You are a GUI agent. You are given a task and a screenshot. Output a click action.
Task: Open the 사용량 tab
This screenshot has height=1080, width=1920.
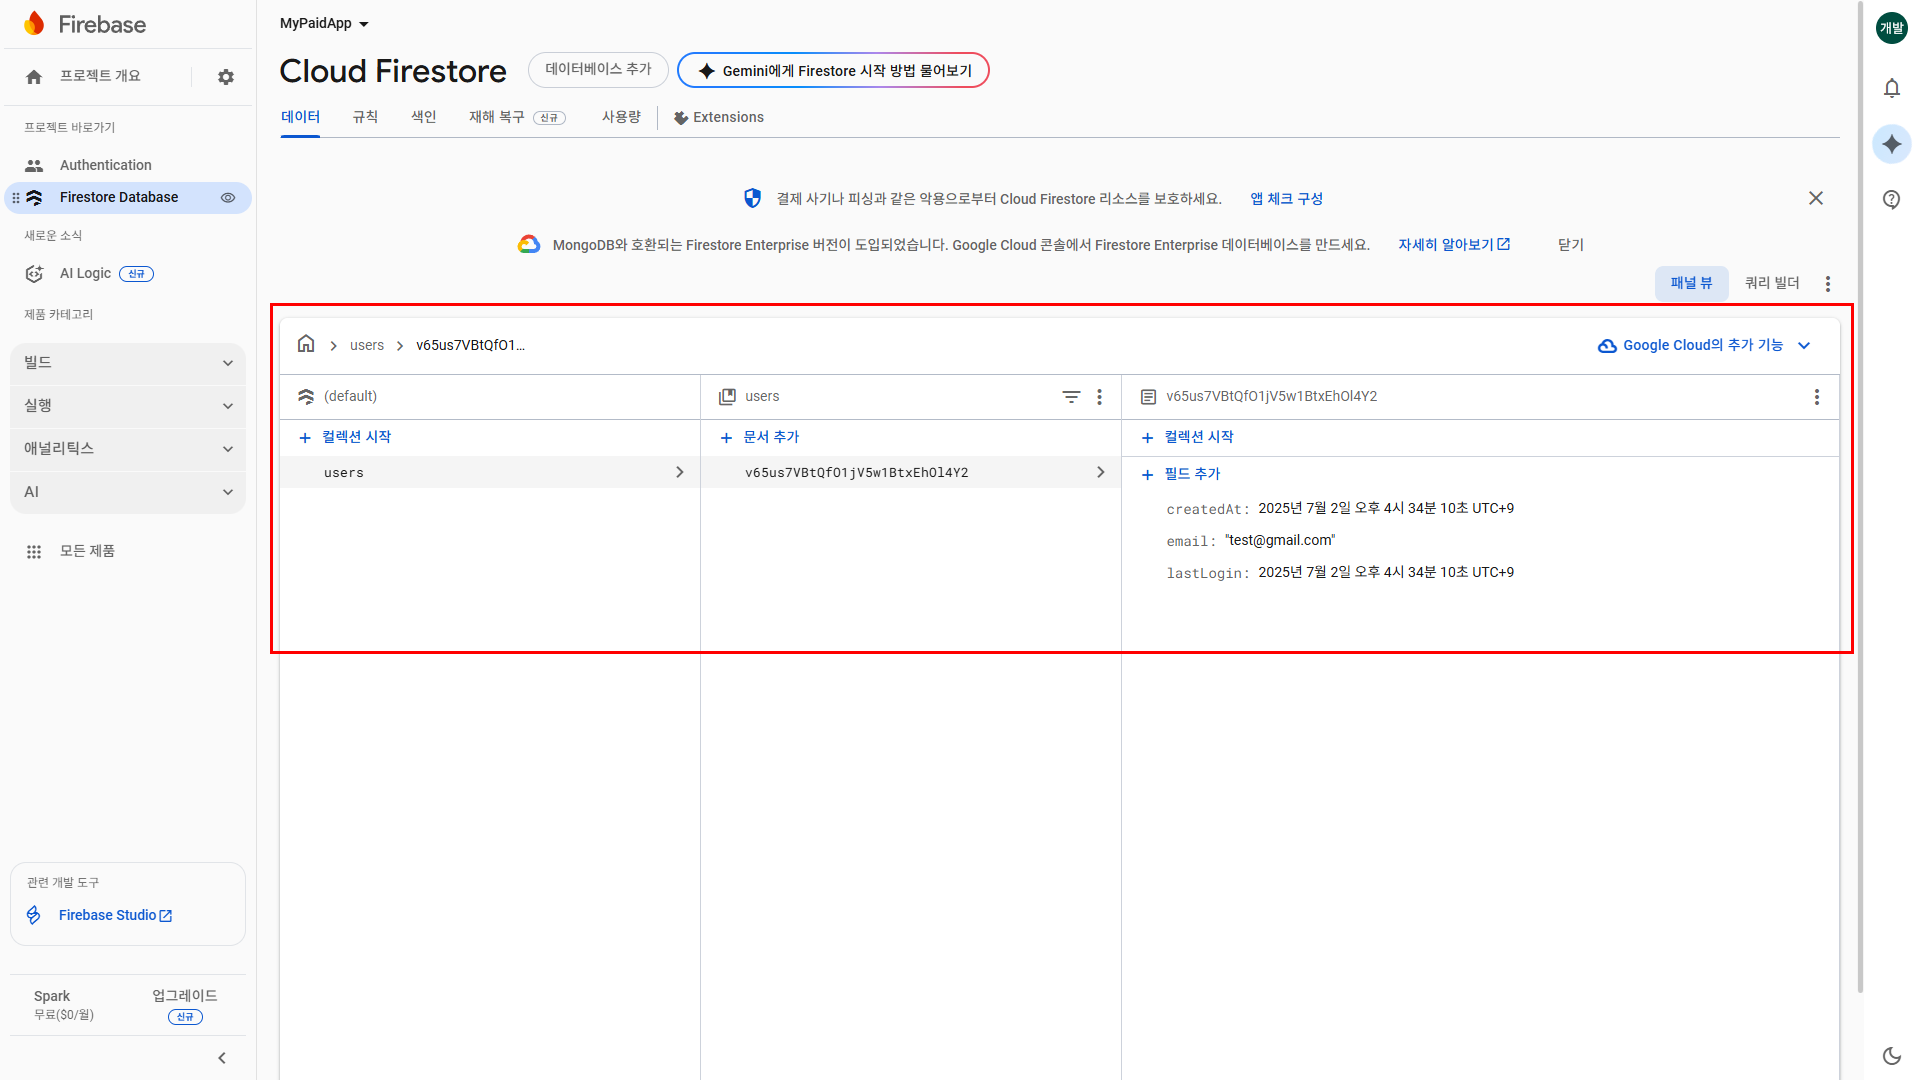(x=621, y=117)
